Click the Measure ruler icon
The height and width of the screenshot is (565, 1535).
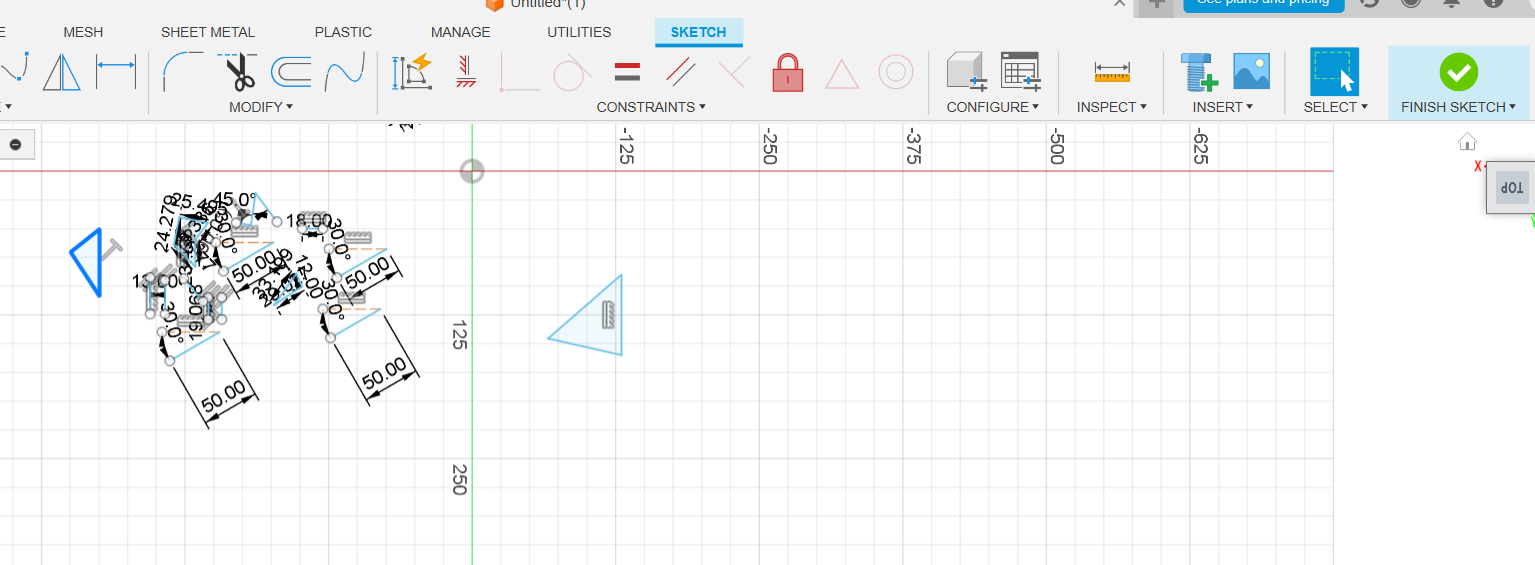[1112, 72]
